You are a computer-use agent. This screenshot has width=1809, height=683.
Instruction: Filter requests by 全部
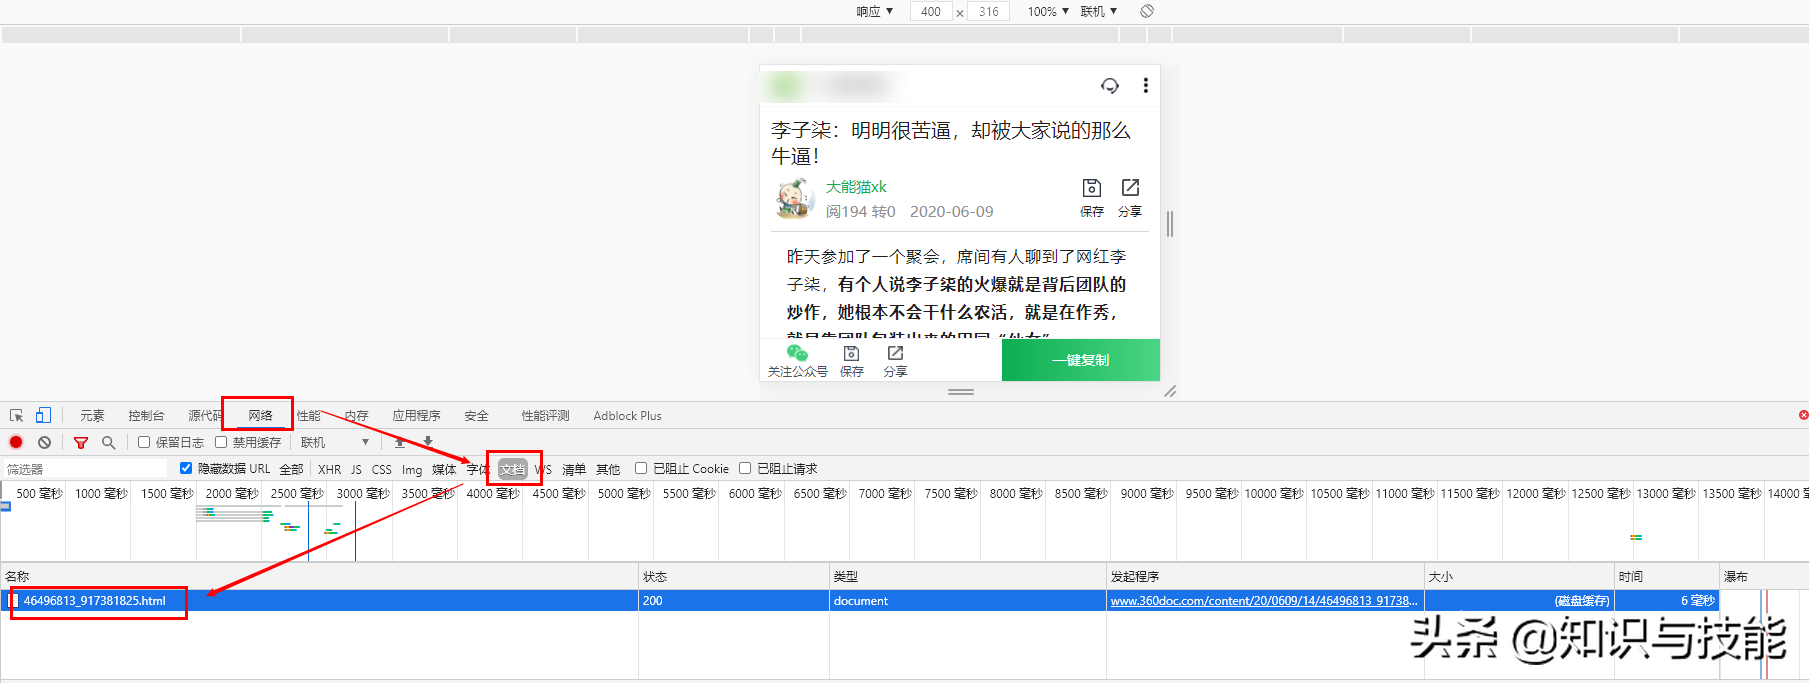click(x=291, y=469)
